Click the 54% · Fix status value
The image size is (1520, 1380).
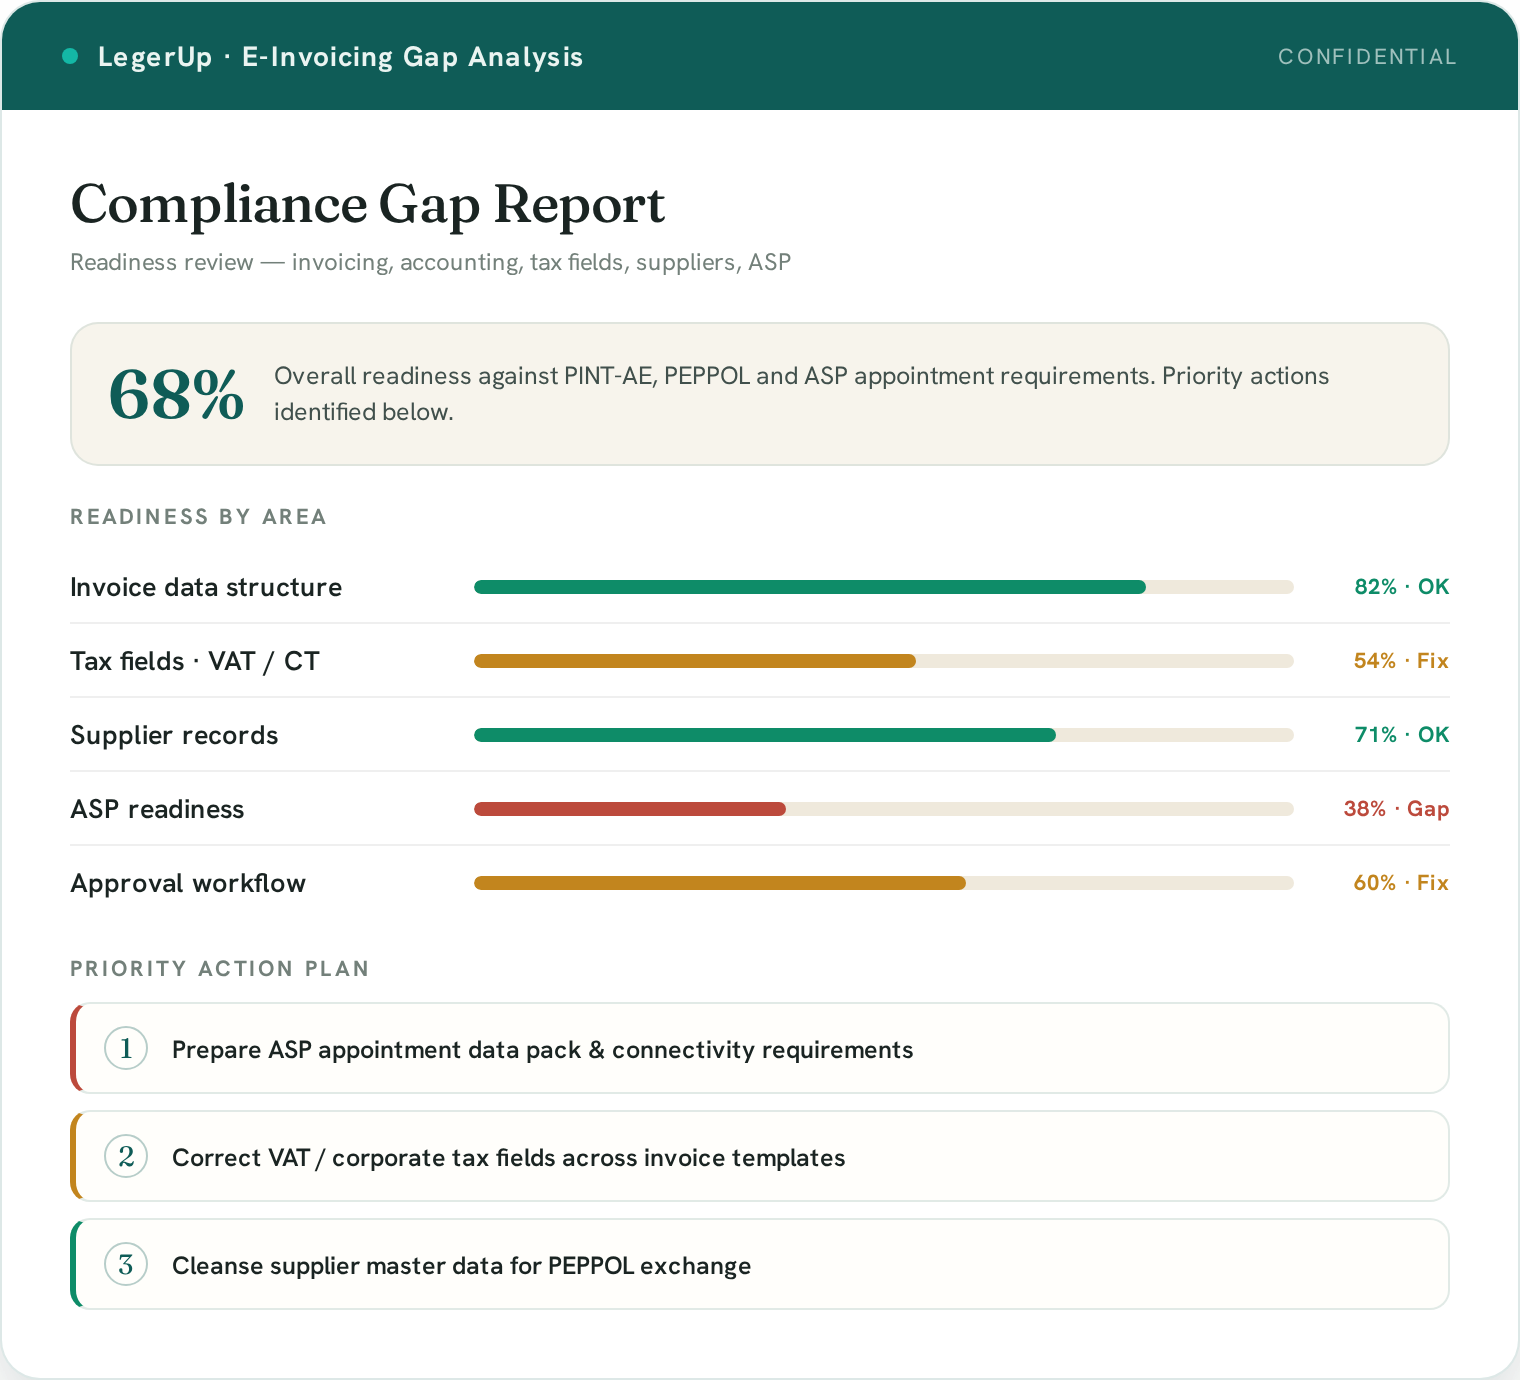[1401, 661]
